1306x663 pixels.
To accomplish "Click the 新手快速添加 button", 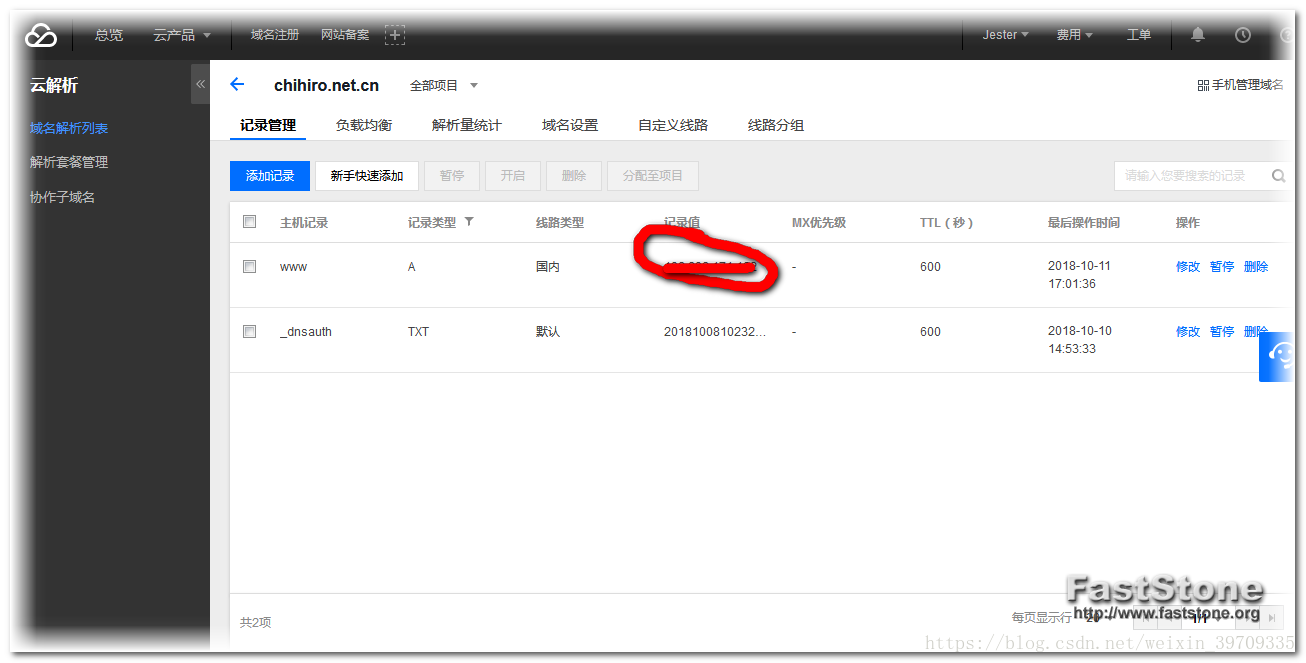I will click(367, 176).
